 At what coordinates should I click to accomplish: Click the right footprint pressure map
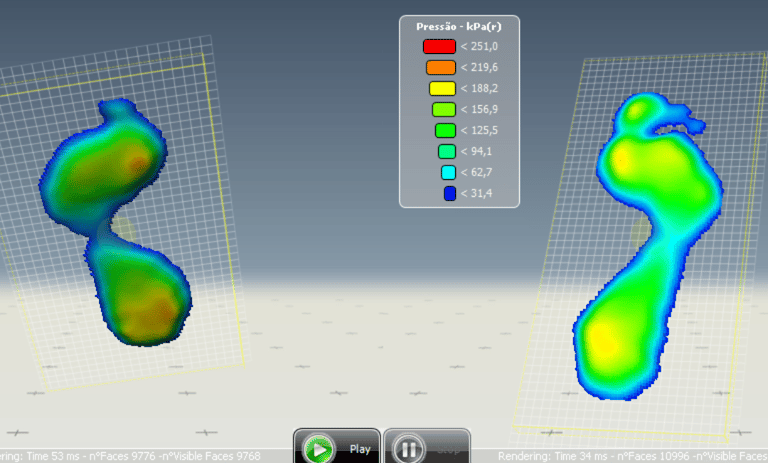pos(647,245)
